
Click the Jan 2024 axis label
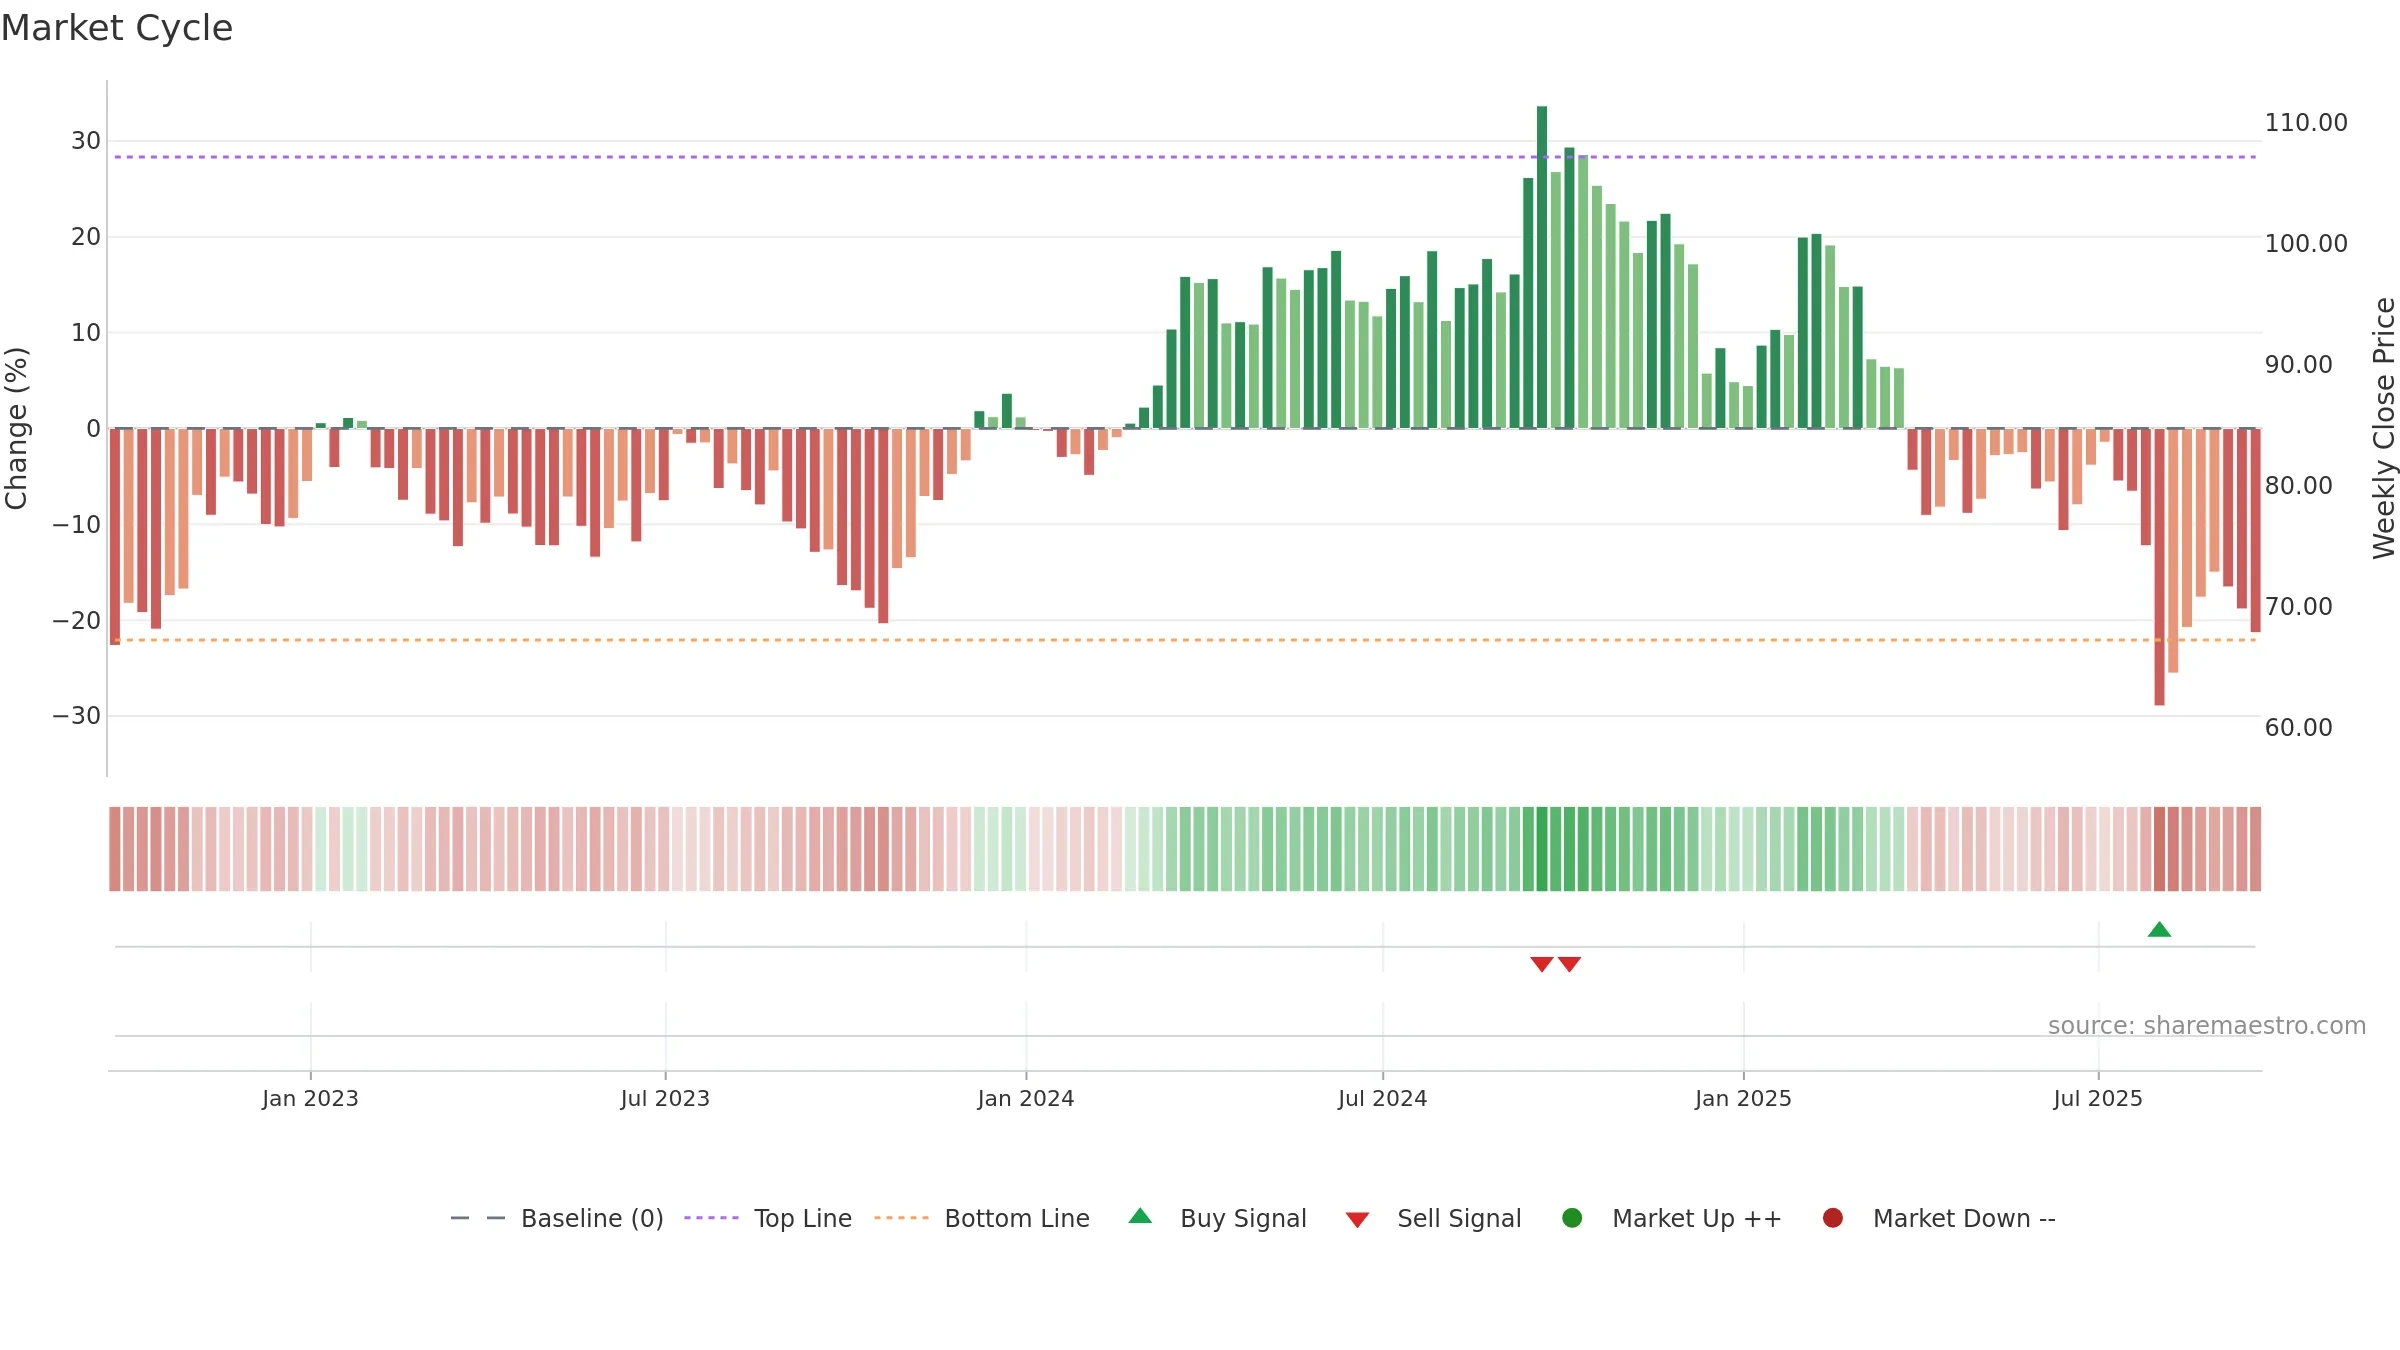click(1026, 1098)
